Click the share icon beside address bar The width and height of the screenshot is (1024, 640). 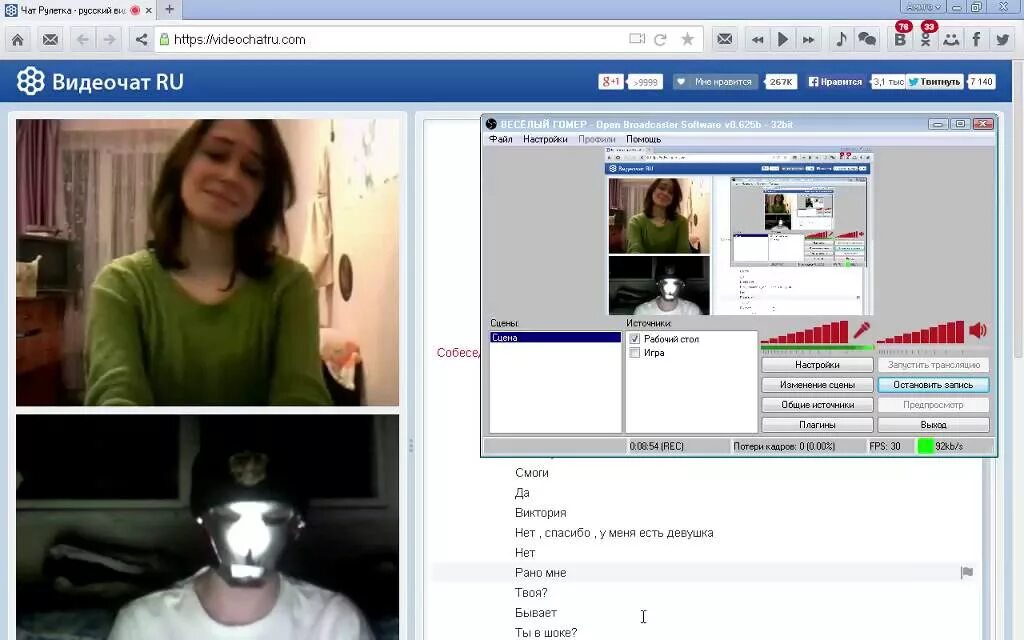(x=141, y=40)
